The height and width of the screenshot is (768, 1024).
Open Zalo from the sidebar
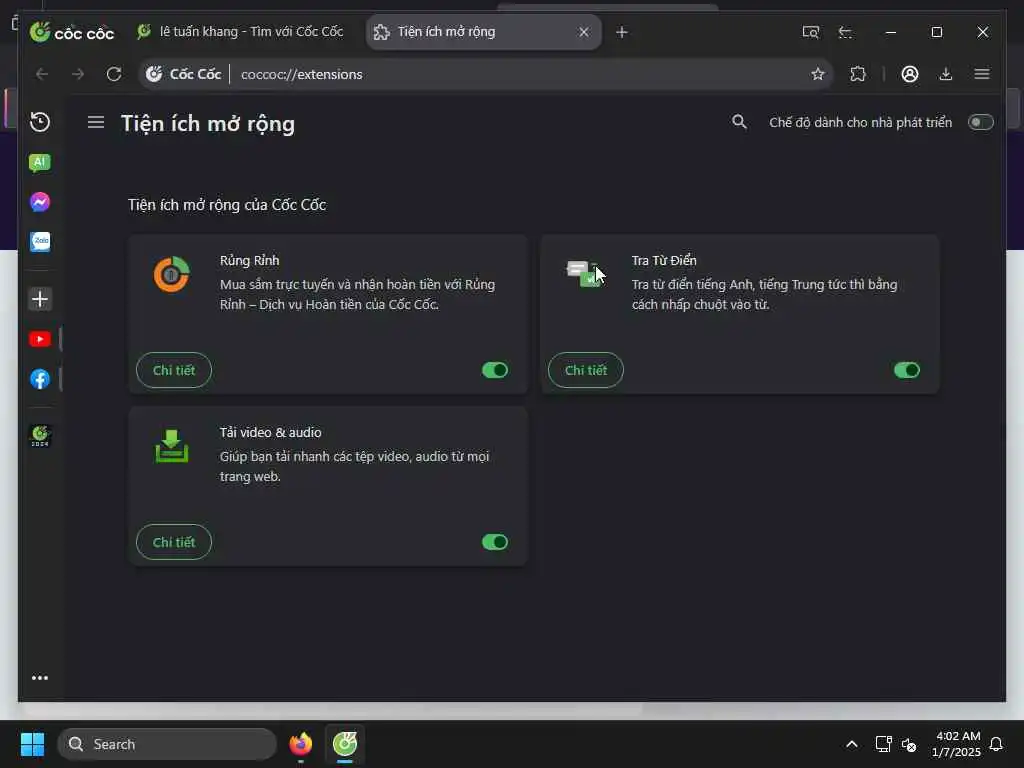coord(40,242)
